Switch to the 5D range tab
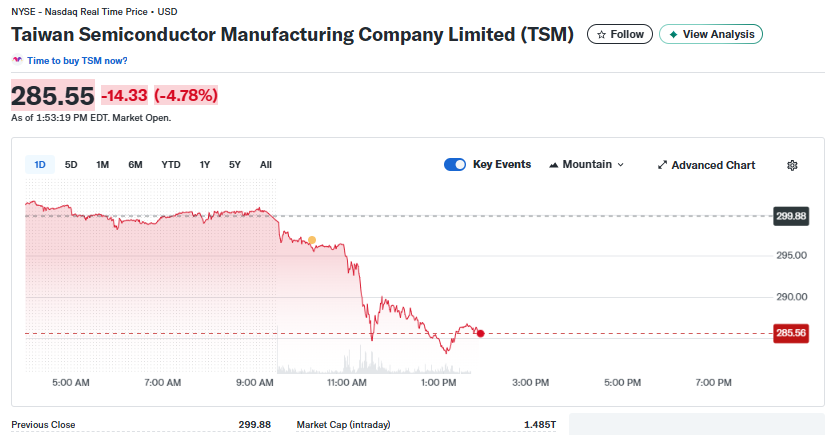Viewport: 840px width, 435px height. point(71,165)
